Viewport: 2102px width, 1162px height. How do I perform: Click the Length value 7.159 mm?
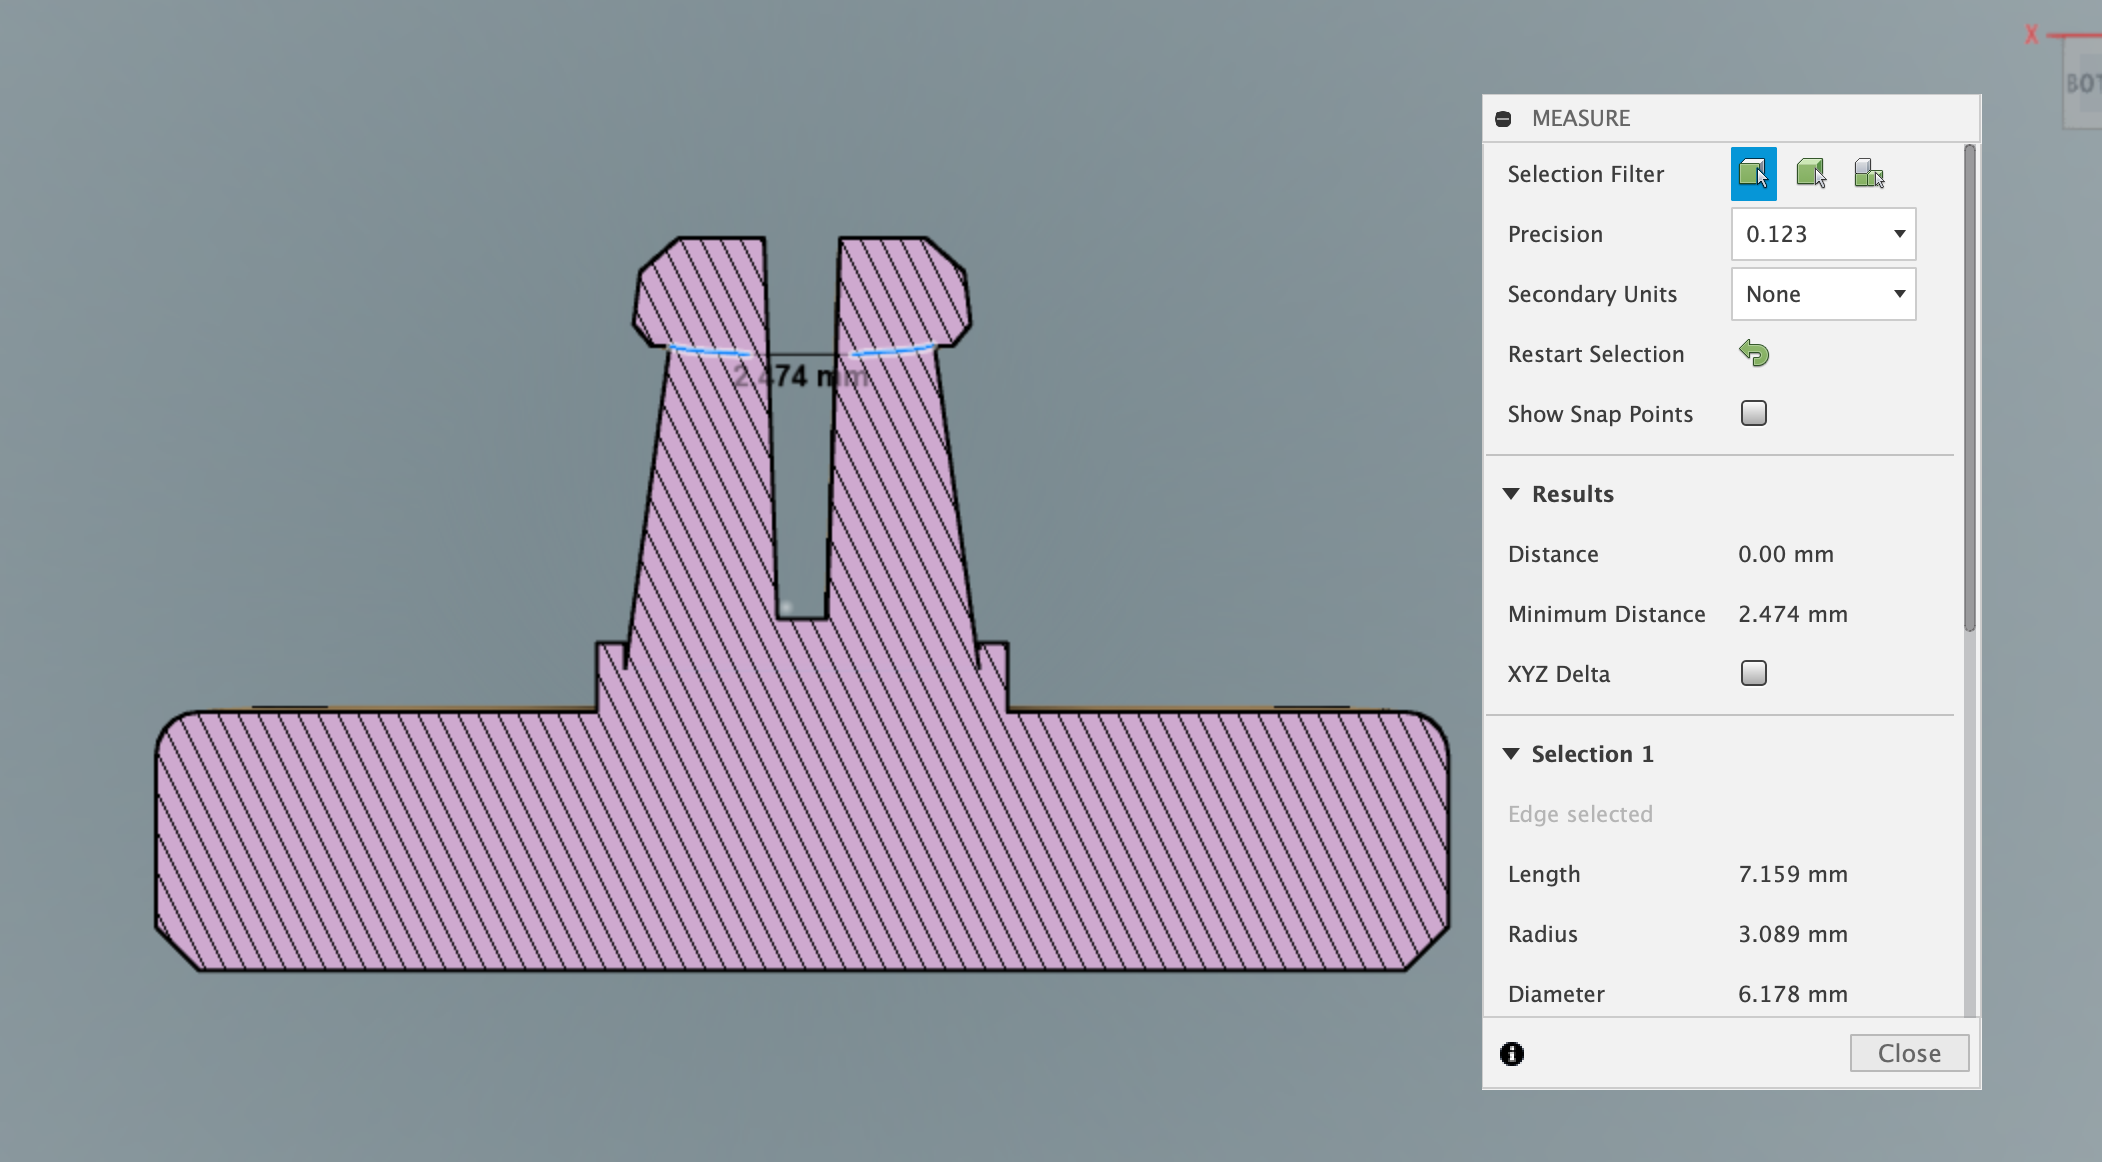(x=1793, y=874)
